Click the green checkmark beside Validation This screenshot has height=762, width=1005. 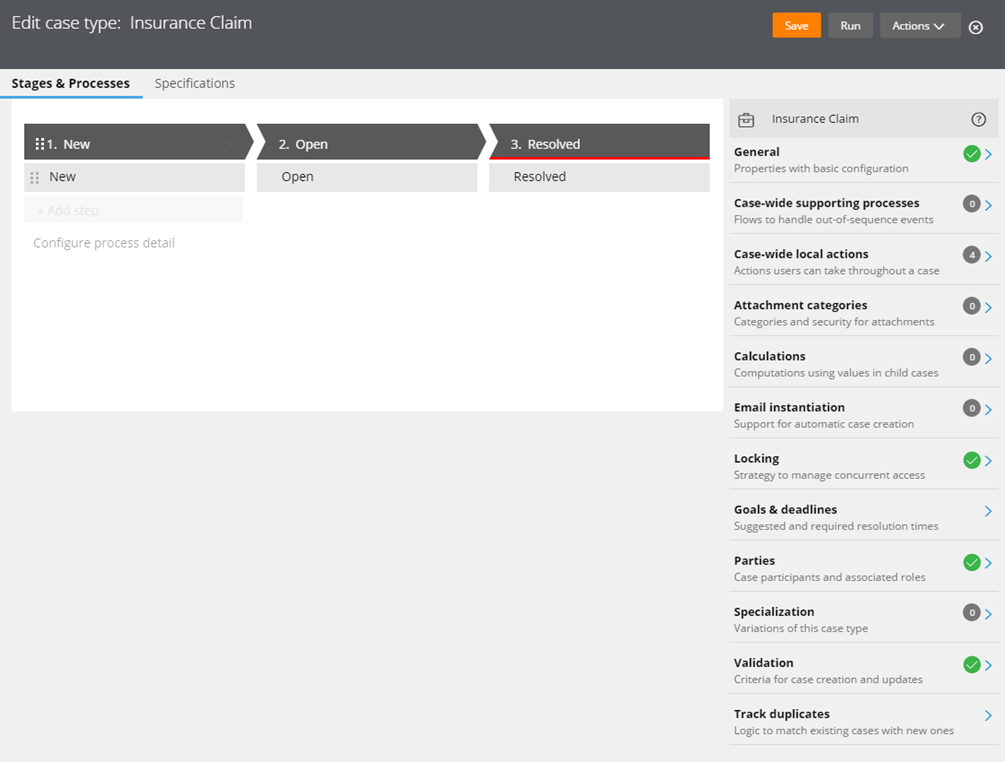[x=971, y=665]
